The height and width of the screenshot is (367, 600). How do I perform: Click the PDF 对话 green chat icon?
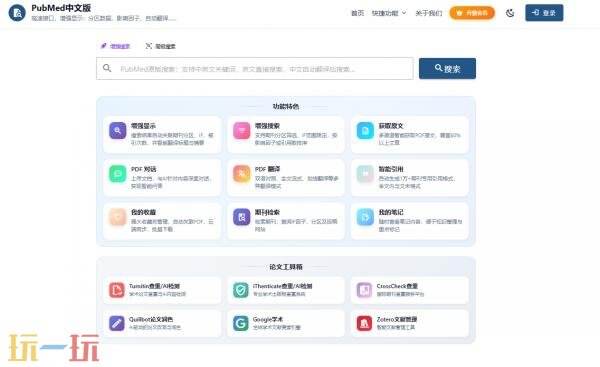(117, 174)
